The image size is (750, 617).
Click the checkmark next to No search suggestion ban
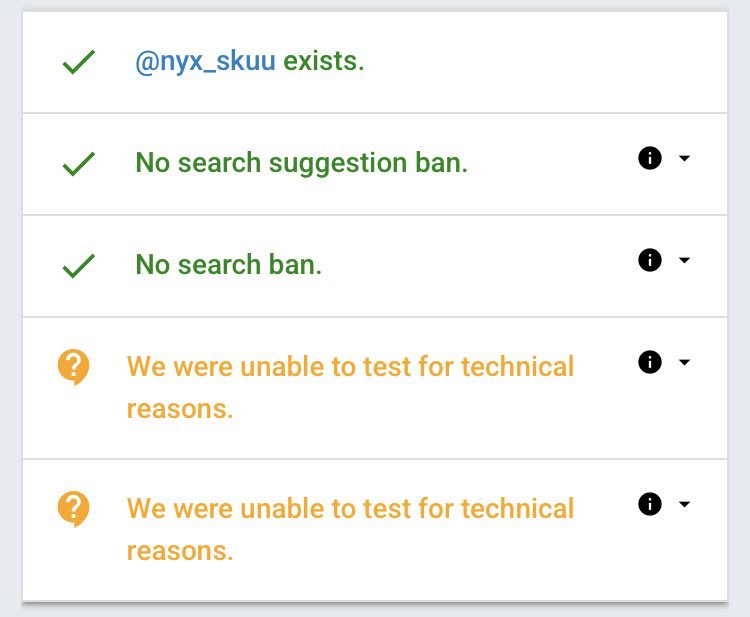[x=78, y=164]
